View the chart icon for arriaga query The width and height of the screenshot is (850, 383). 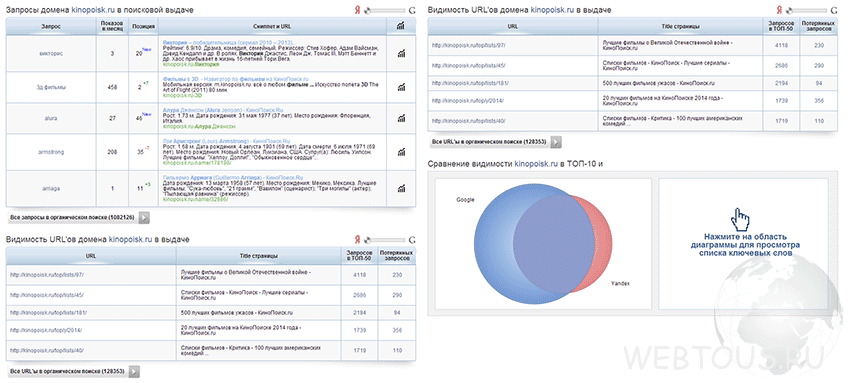coord(401,188)
